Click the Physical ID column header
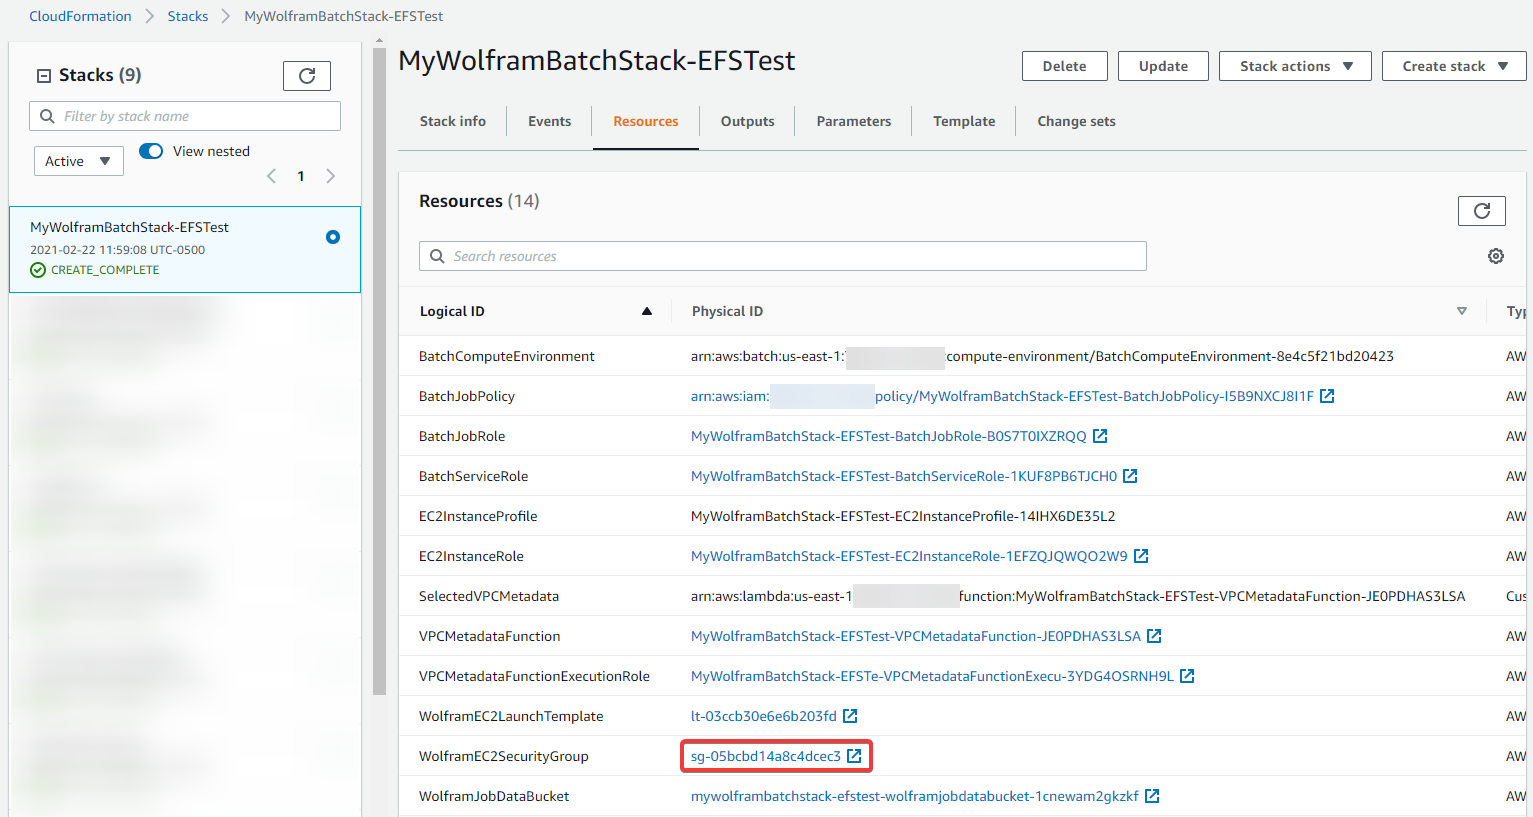1533x817 pixels. pyautogui.click(x=727, y=311)
